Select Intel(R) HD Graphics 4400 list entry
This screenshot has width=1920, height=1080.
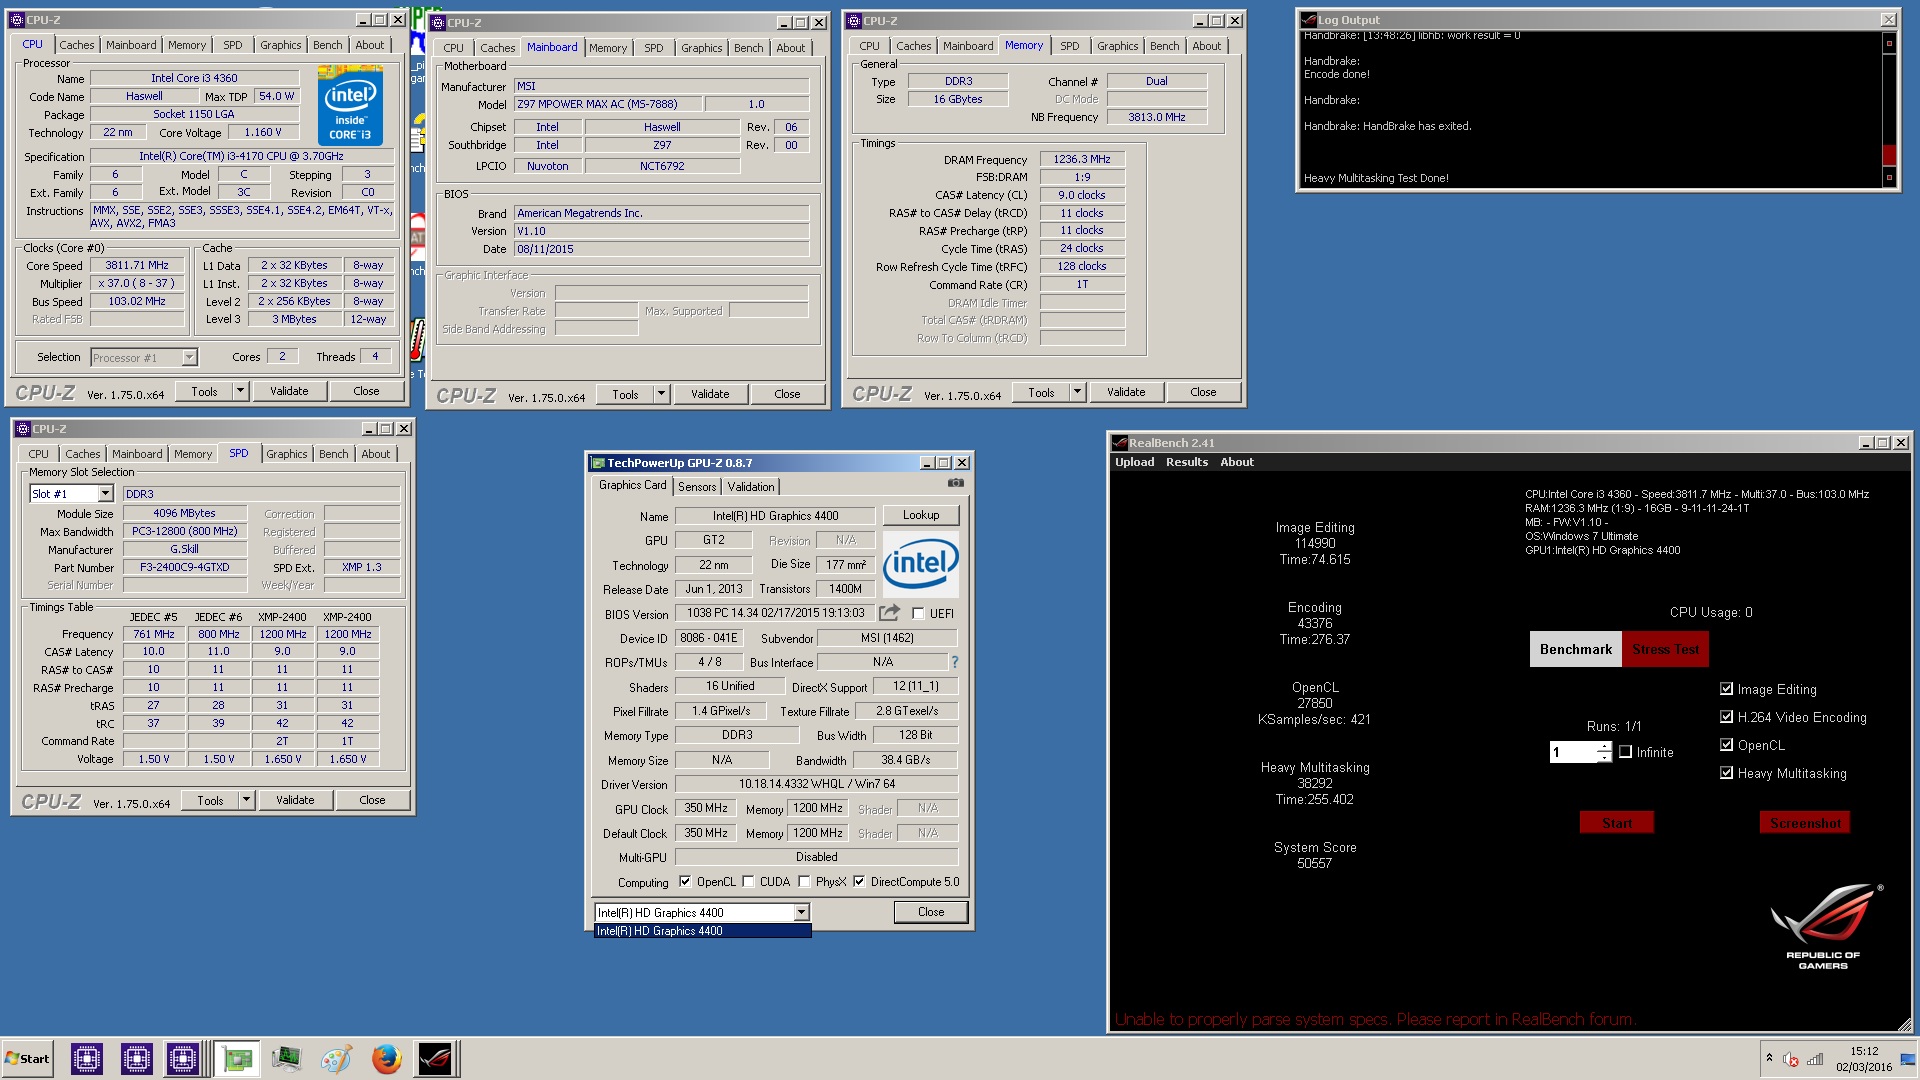coord(703,930)
